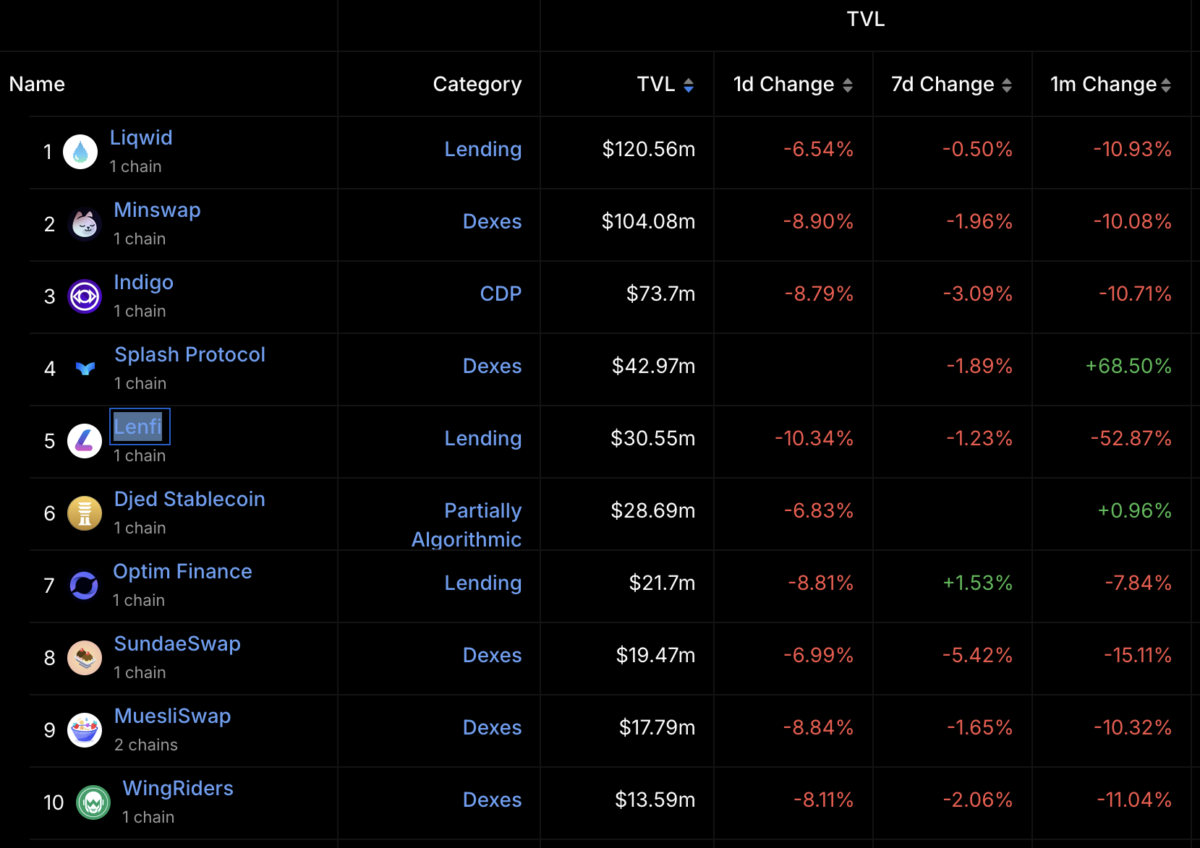Screen dimensions: 1200x848
Task: Open the Partially Algorithmic category link
Action: [467, 525]
